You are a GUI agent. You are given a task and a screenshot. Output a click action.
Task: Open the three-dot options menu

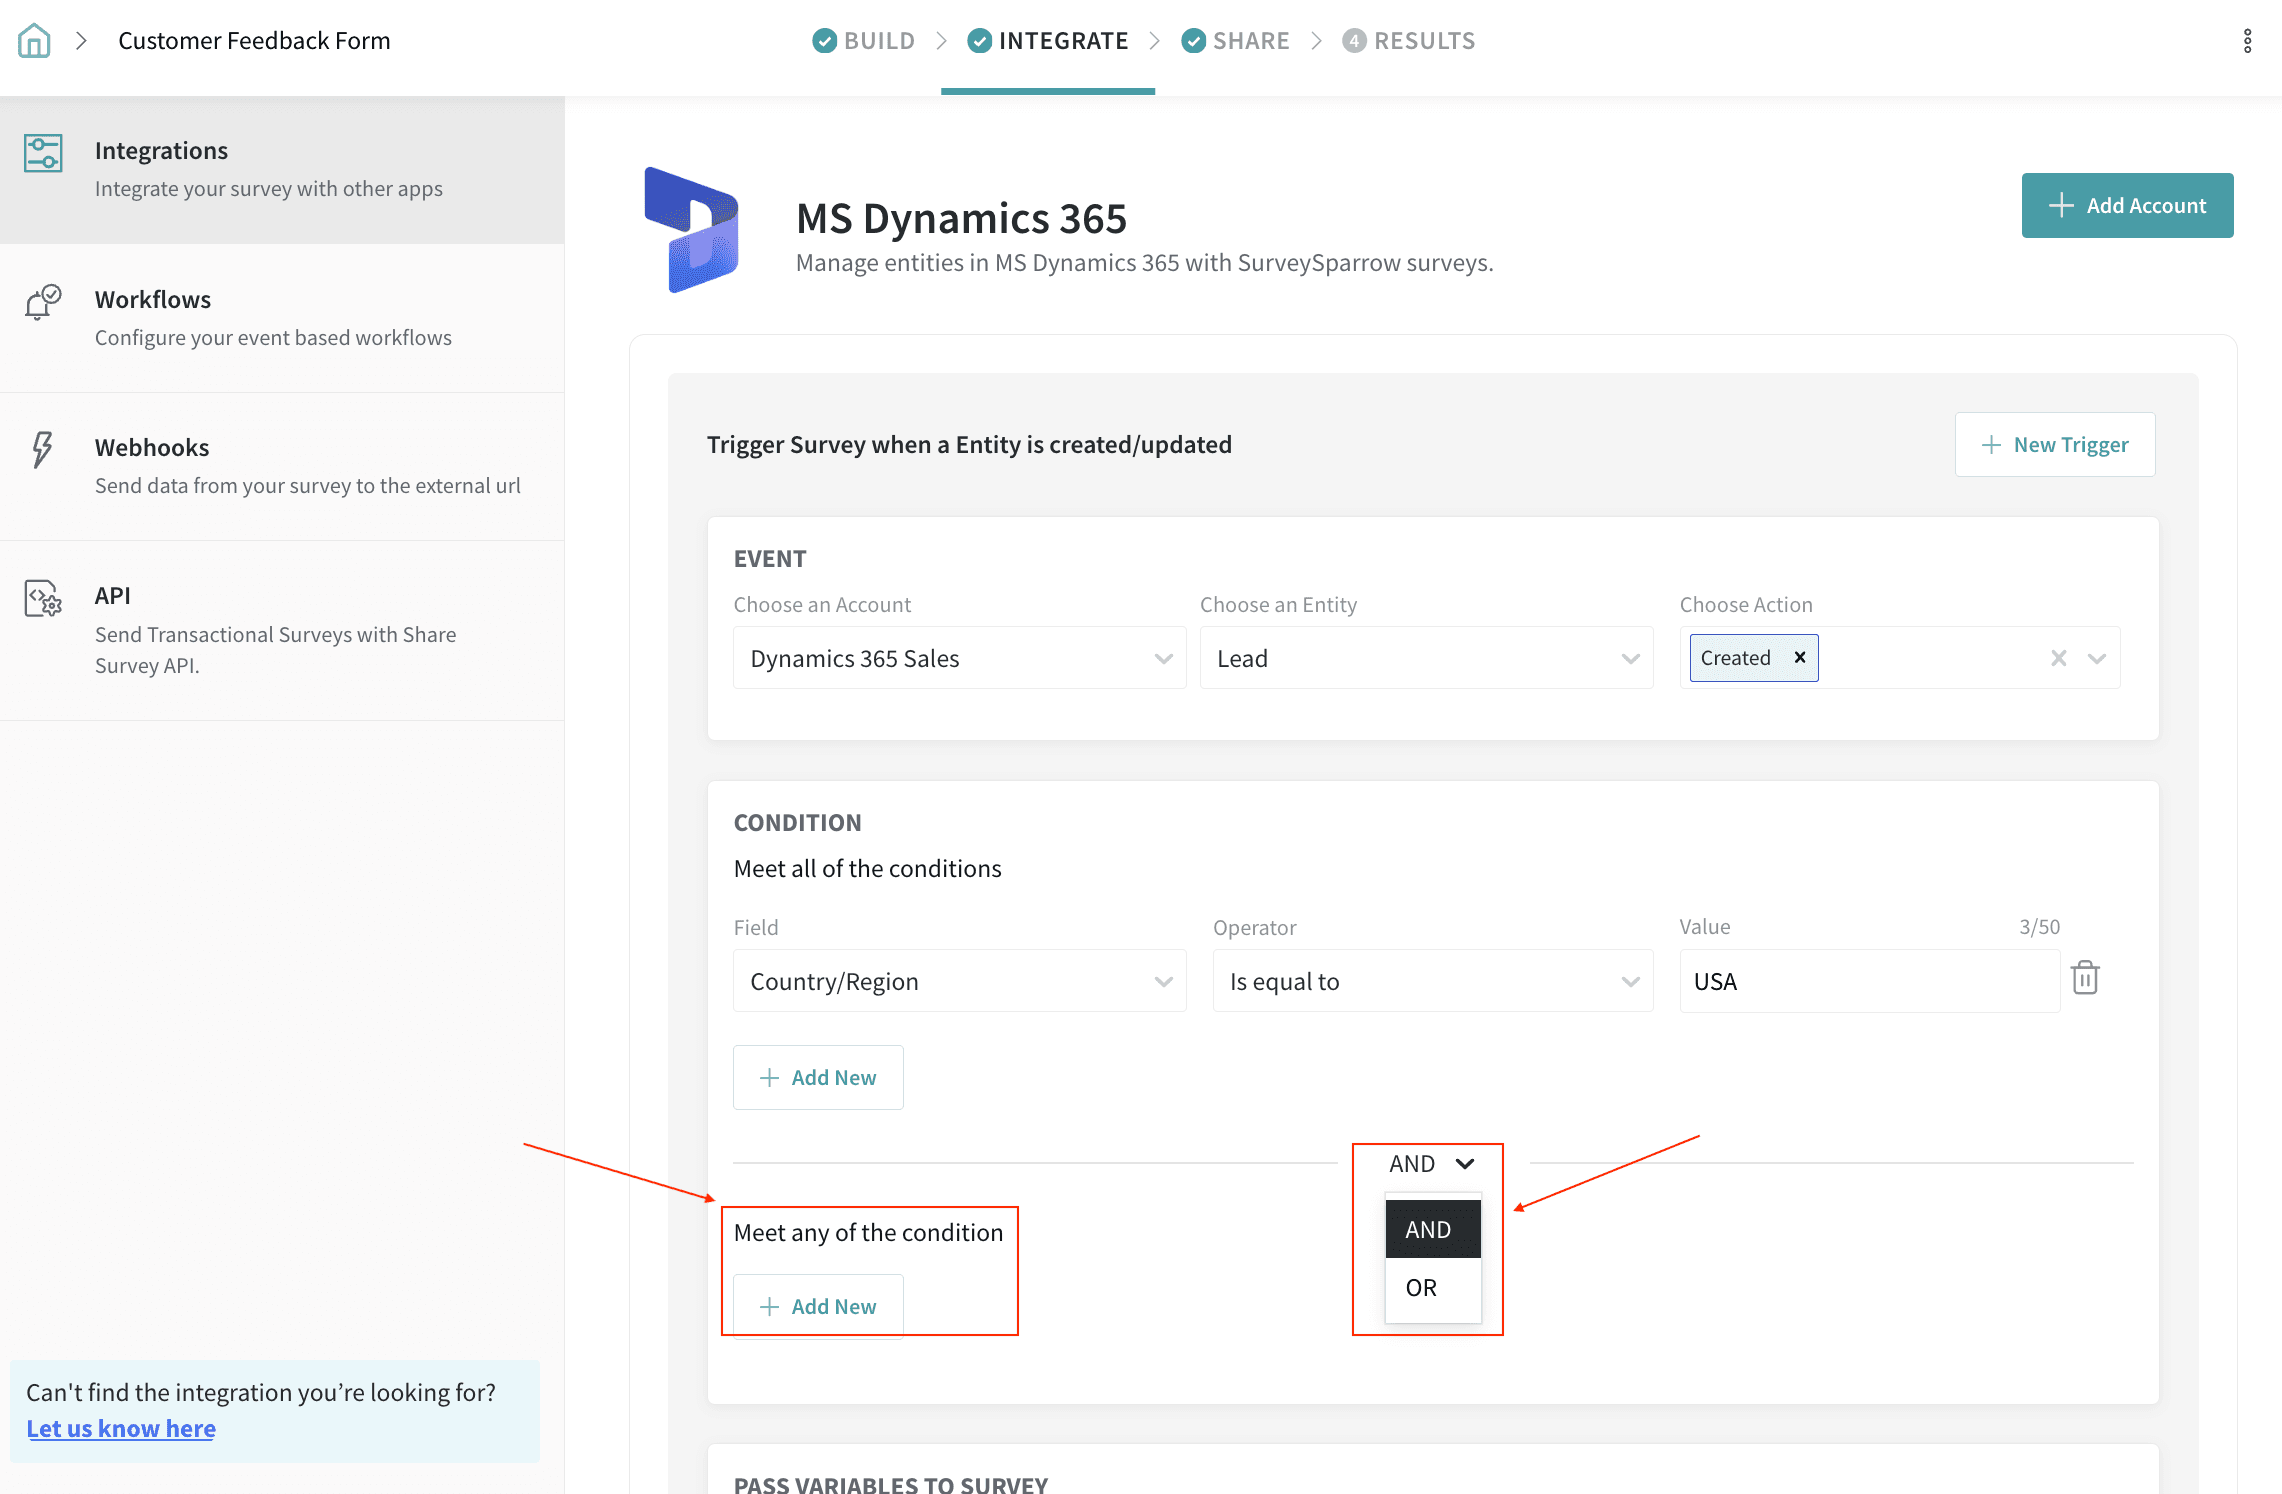click(x=2247, y=41)
